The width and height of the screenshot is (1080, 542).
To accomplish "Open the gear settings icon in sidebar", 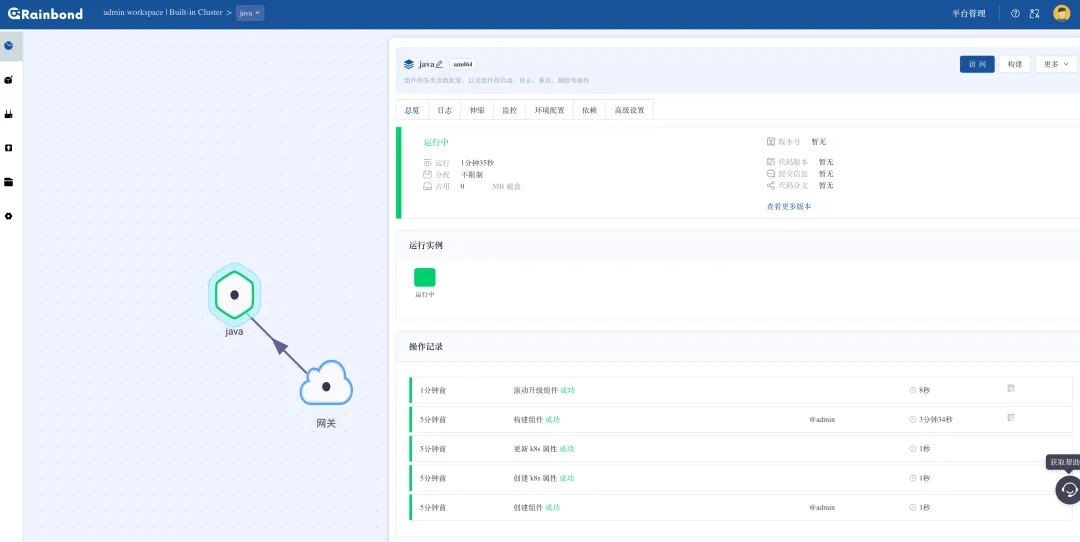I will 9,216.
